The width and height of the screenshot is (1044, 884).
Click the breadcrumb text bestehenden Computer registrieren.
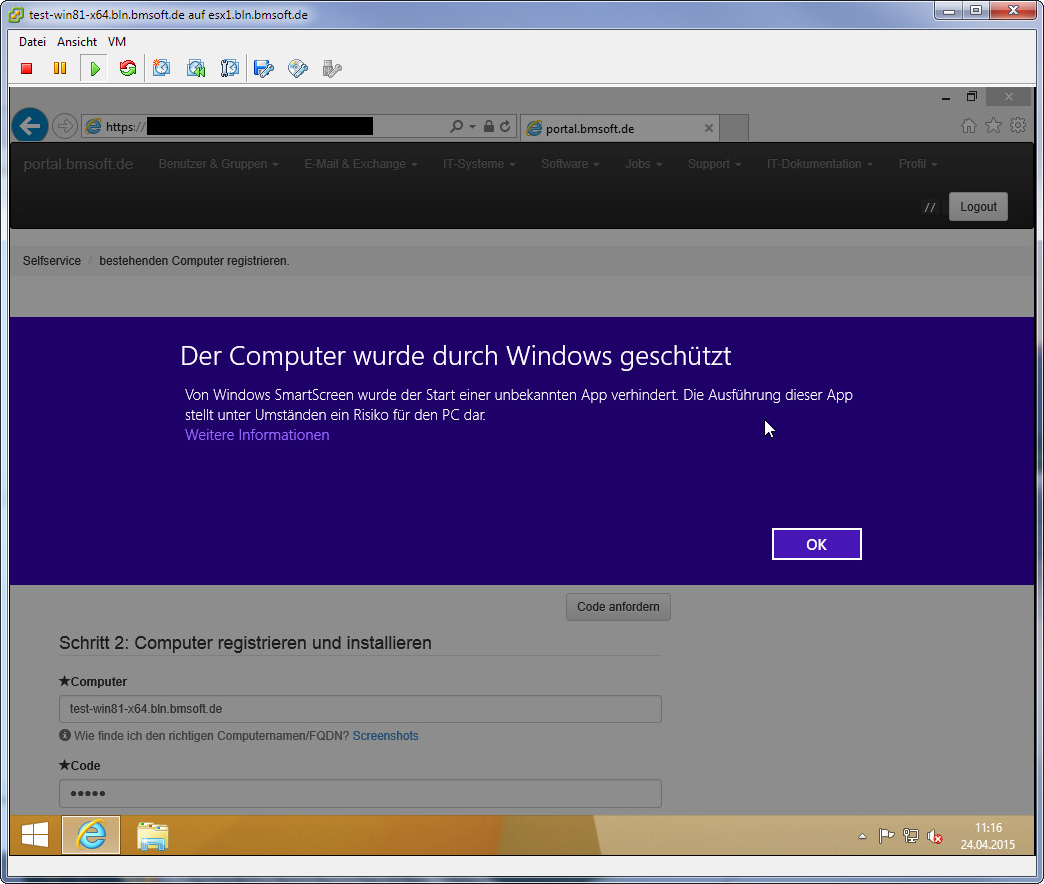point(194,261)
